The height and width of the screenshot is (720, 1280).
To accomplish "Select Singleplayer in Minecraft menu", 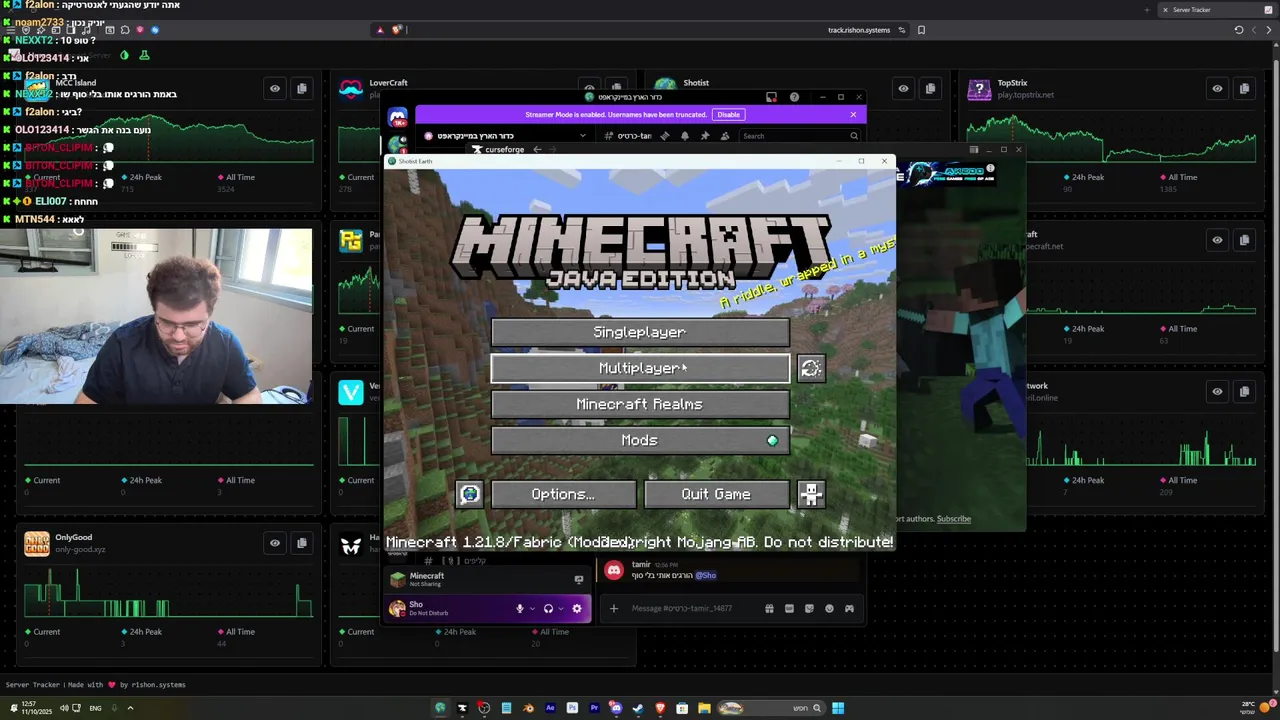I will (x=640, y=332).
